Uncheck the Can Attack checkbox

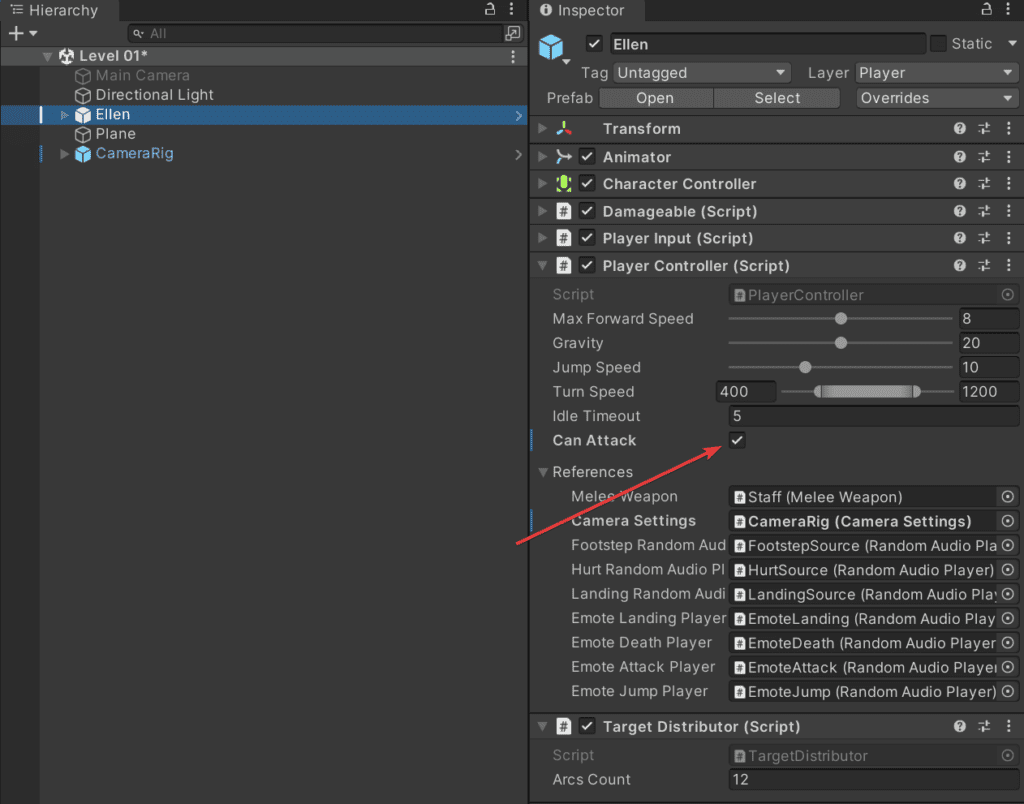[737, 440]
